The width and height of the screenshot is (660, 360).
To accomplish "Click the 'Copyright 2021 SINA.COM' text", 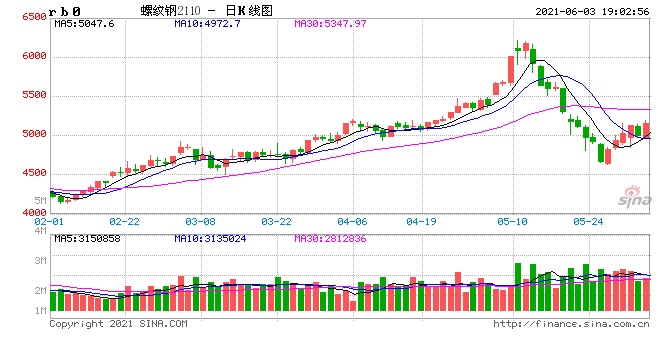I will 118,324.
